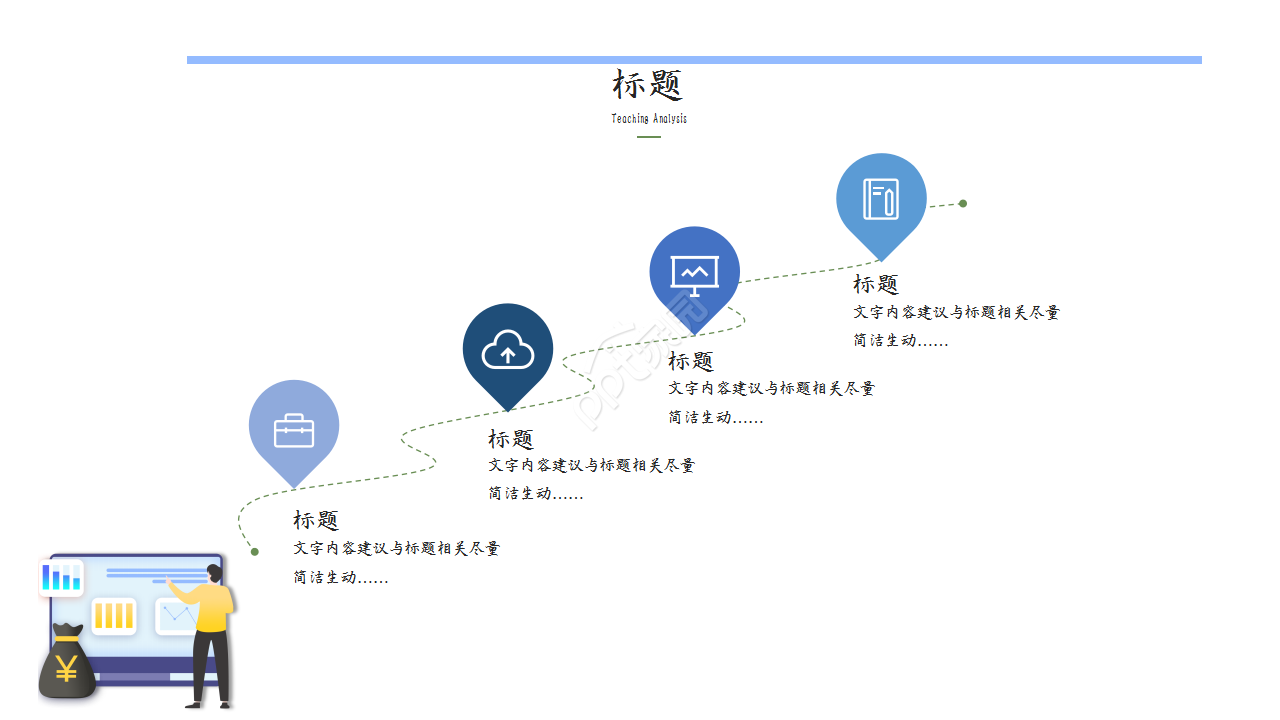Click the 文字内容建议 line under the briefcase heading

click(x=396, y=549)
